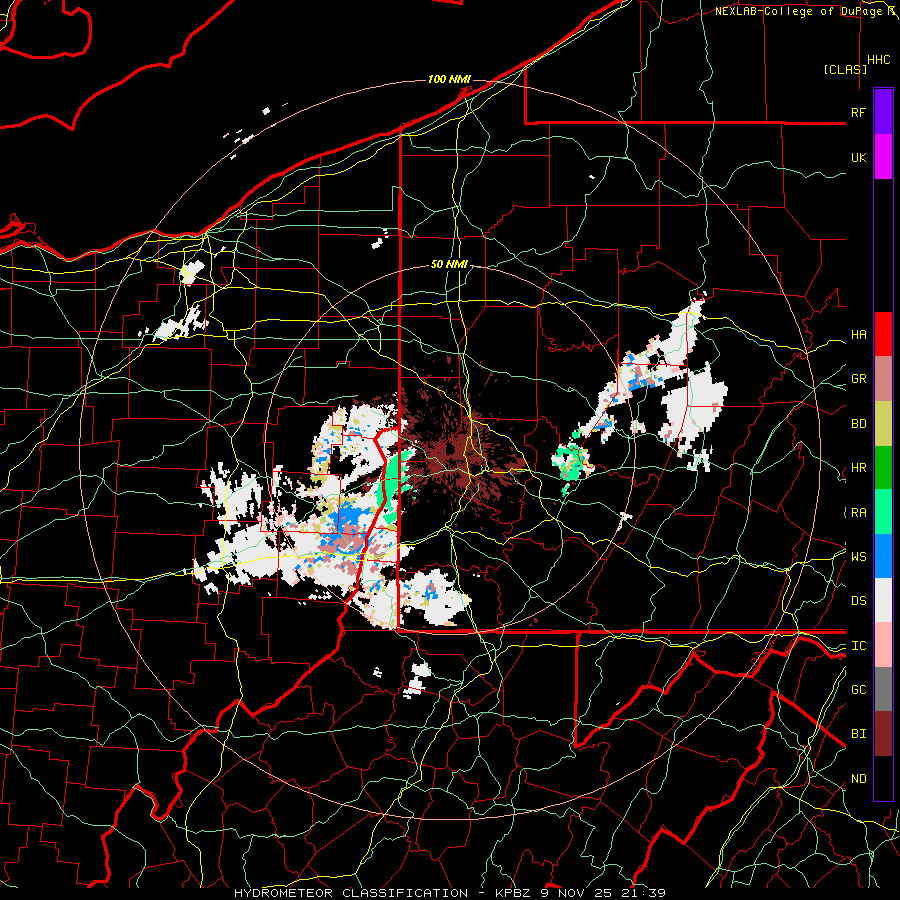Select the olive BD big drops swatch
Image resolution: width=900 pixels, height=900 pixels.
tap(883, 423)
